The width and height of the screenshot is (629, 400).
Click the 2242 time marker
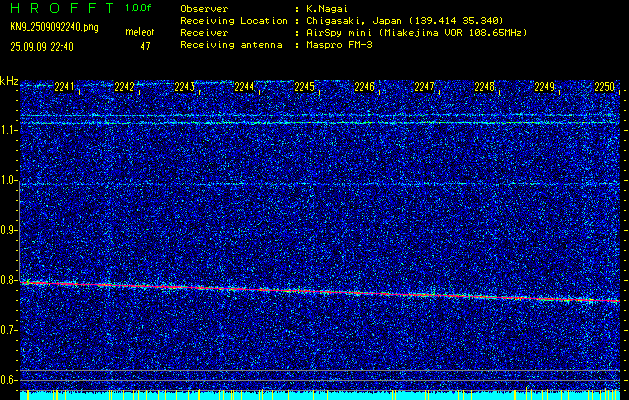point(124,87)
